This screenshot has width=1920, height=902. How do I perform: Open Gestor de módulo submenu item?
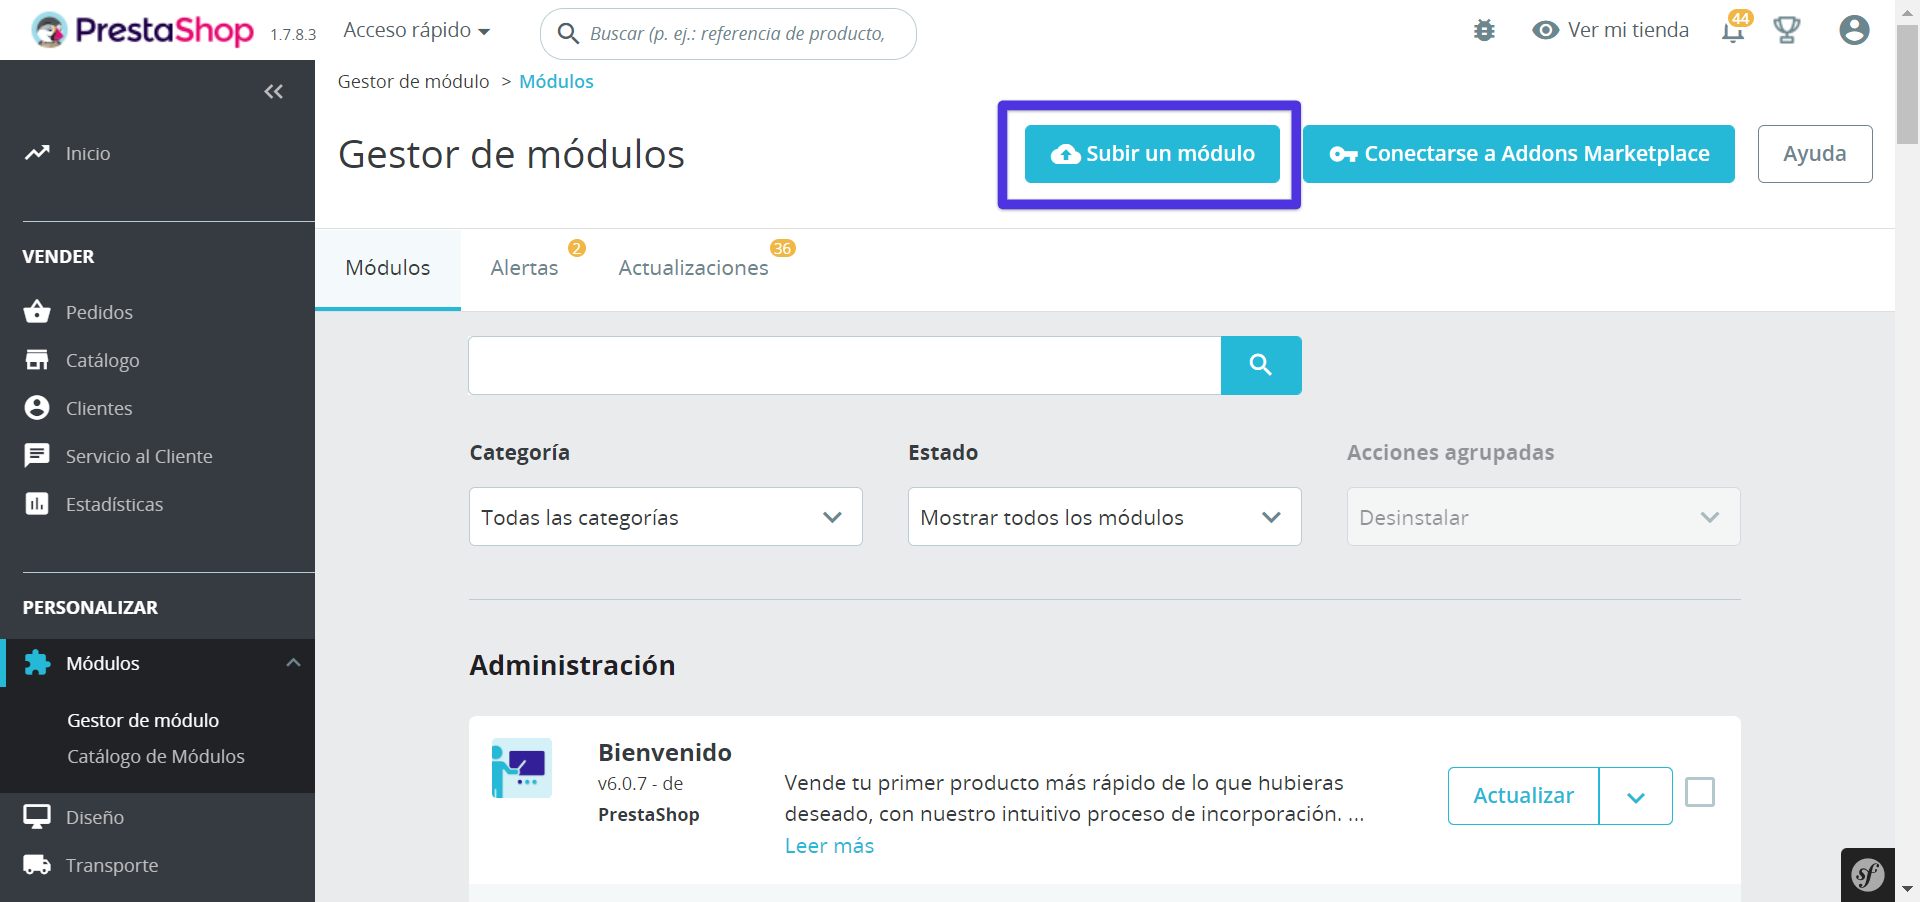[x=143, y=720]
